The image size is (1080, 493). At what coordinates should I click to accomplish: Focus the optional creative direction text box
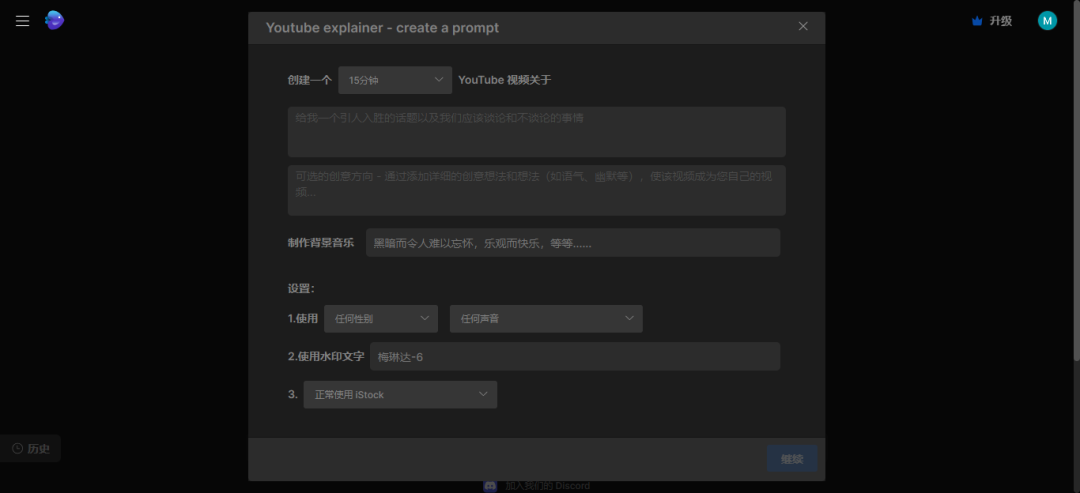(536, 190)
